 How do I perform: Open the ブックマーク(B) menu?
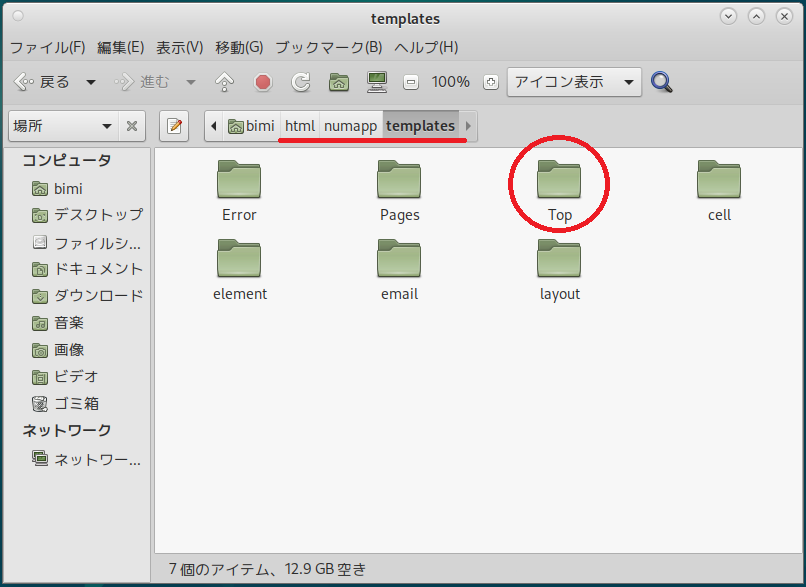(328, 47)
